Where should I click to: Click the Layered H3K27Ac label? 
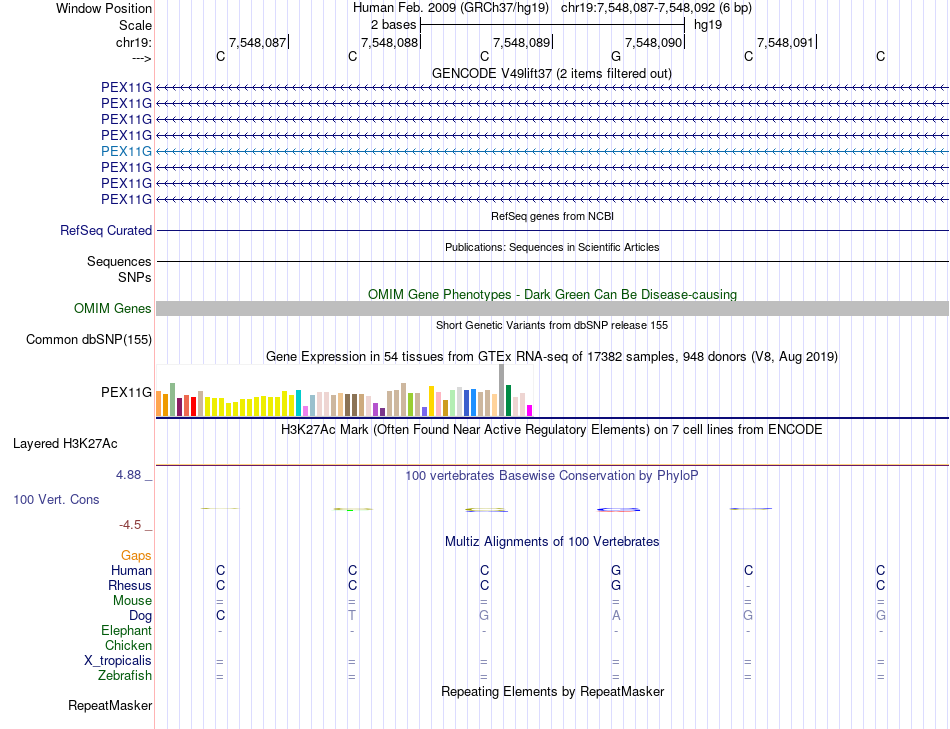point(65,444)
